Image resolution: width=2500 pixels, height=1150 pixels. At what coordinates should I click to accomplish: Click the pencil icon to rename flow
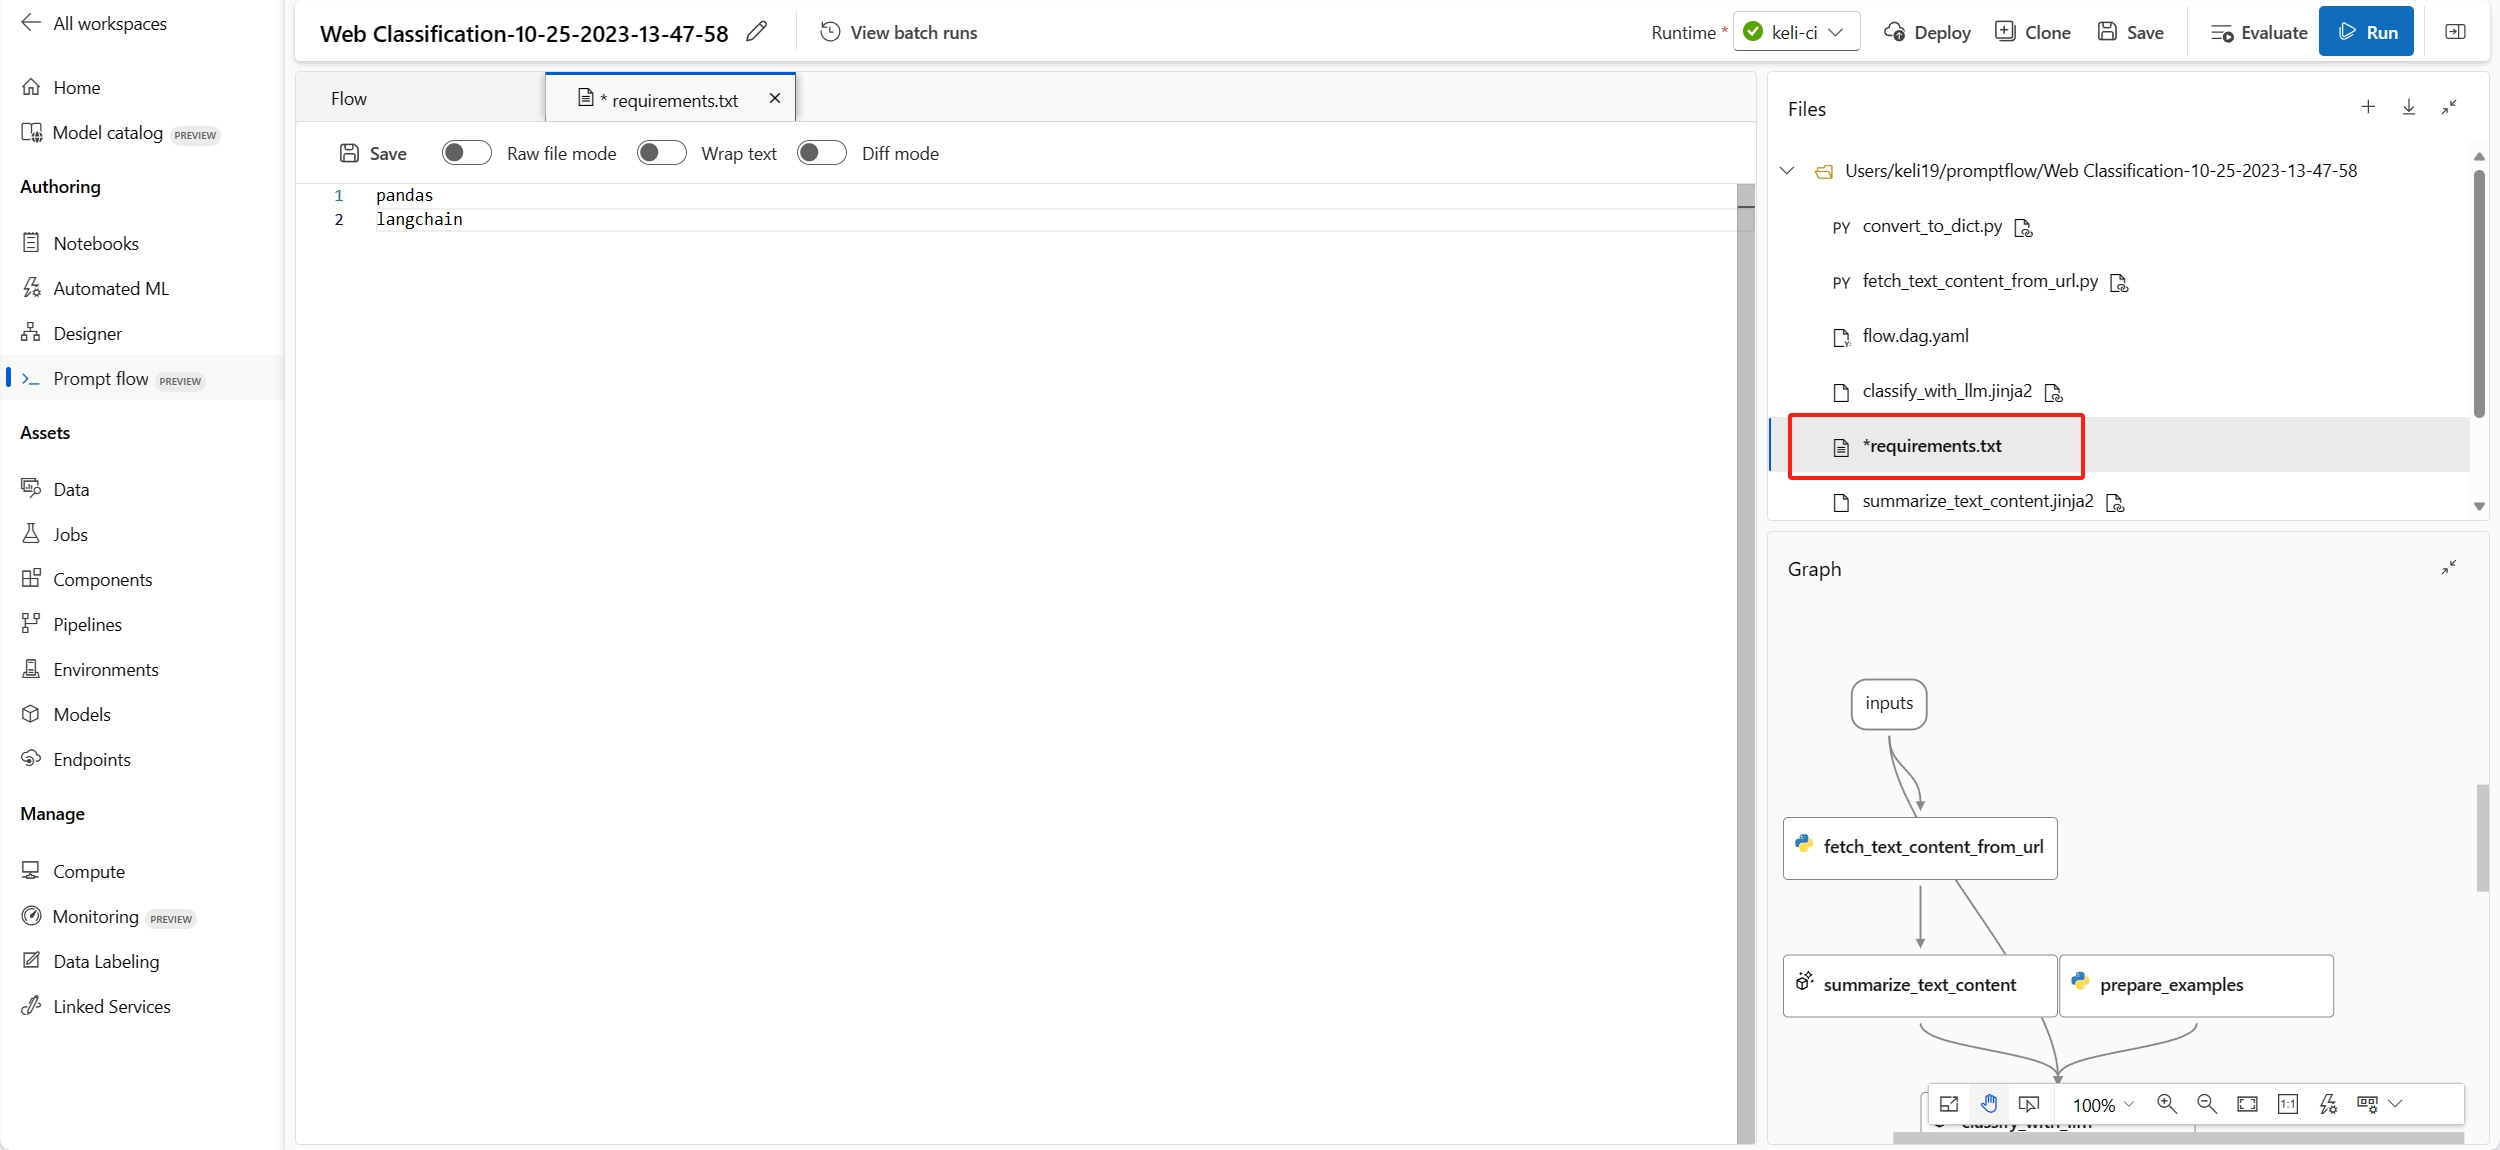coord(757,32)
